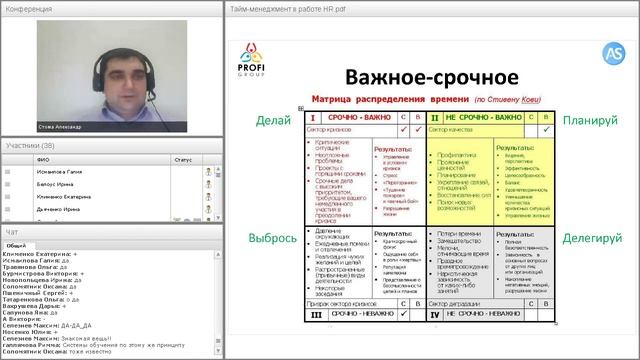Click the underlined Кови name on slide
This screenshot has height=360, width=640.
(531, 100)
